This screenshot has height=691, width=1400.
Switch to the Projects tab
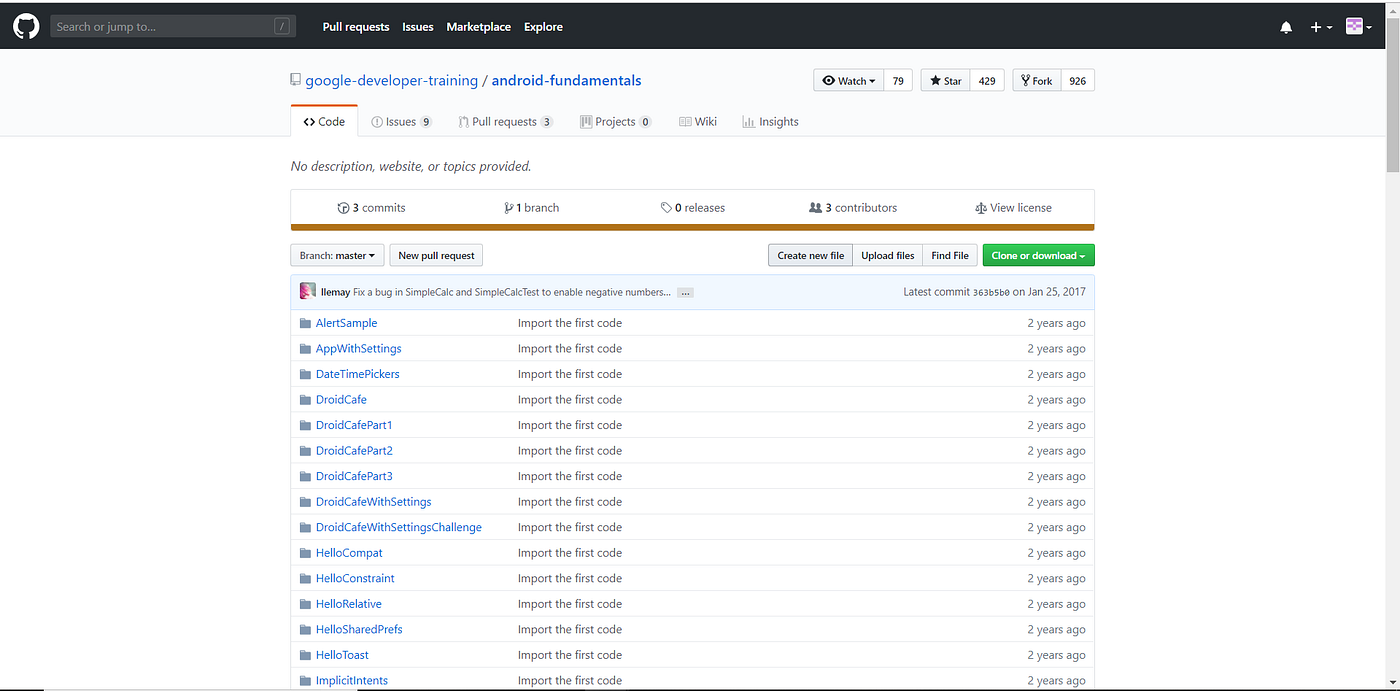pos(615,122)
